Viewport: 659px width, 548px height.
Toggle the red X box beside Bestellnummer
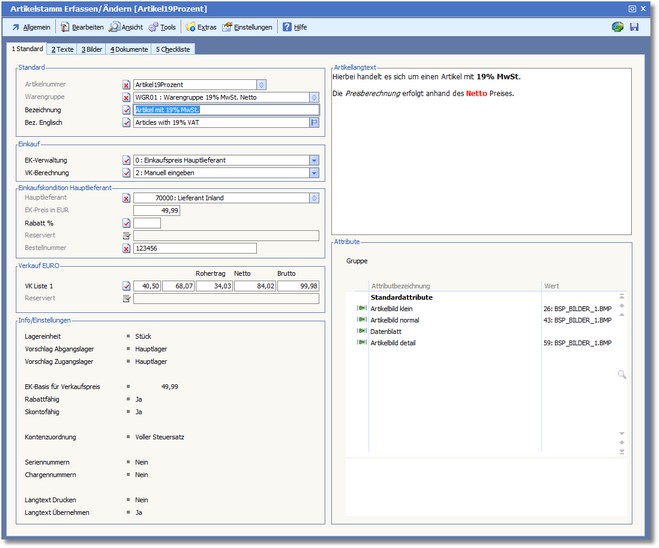click(126, 248)
